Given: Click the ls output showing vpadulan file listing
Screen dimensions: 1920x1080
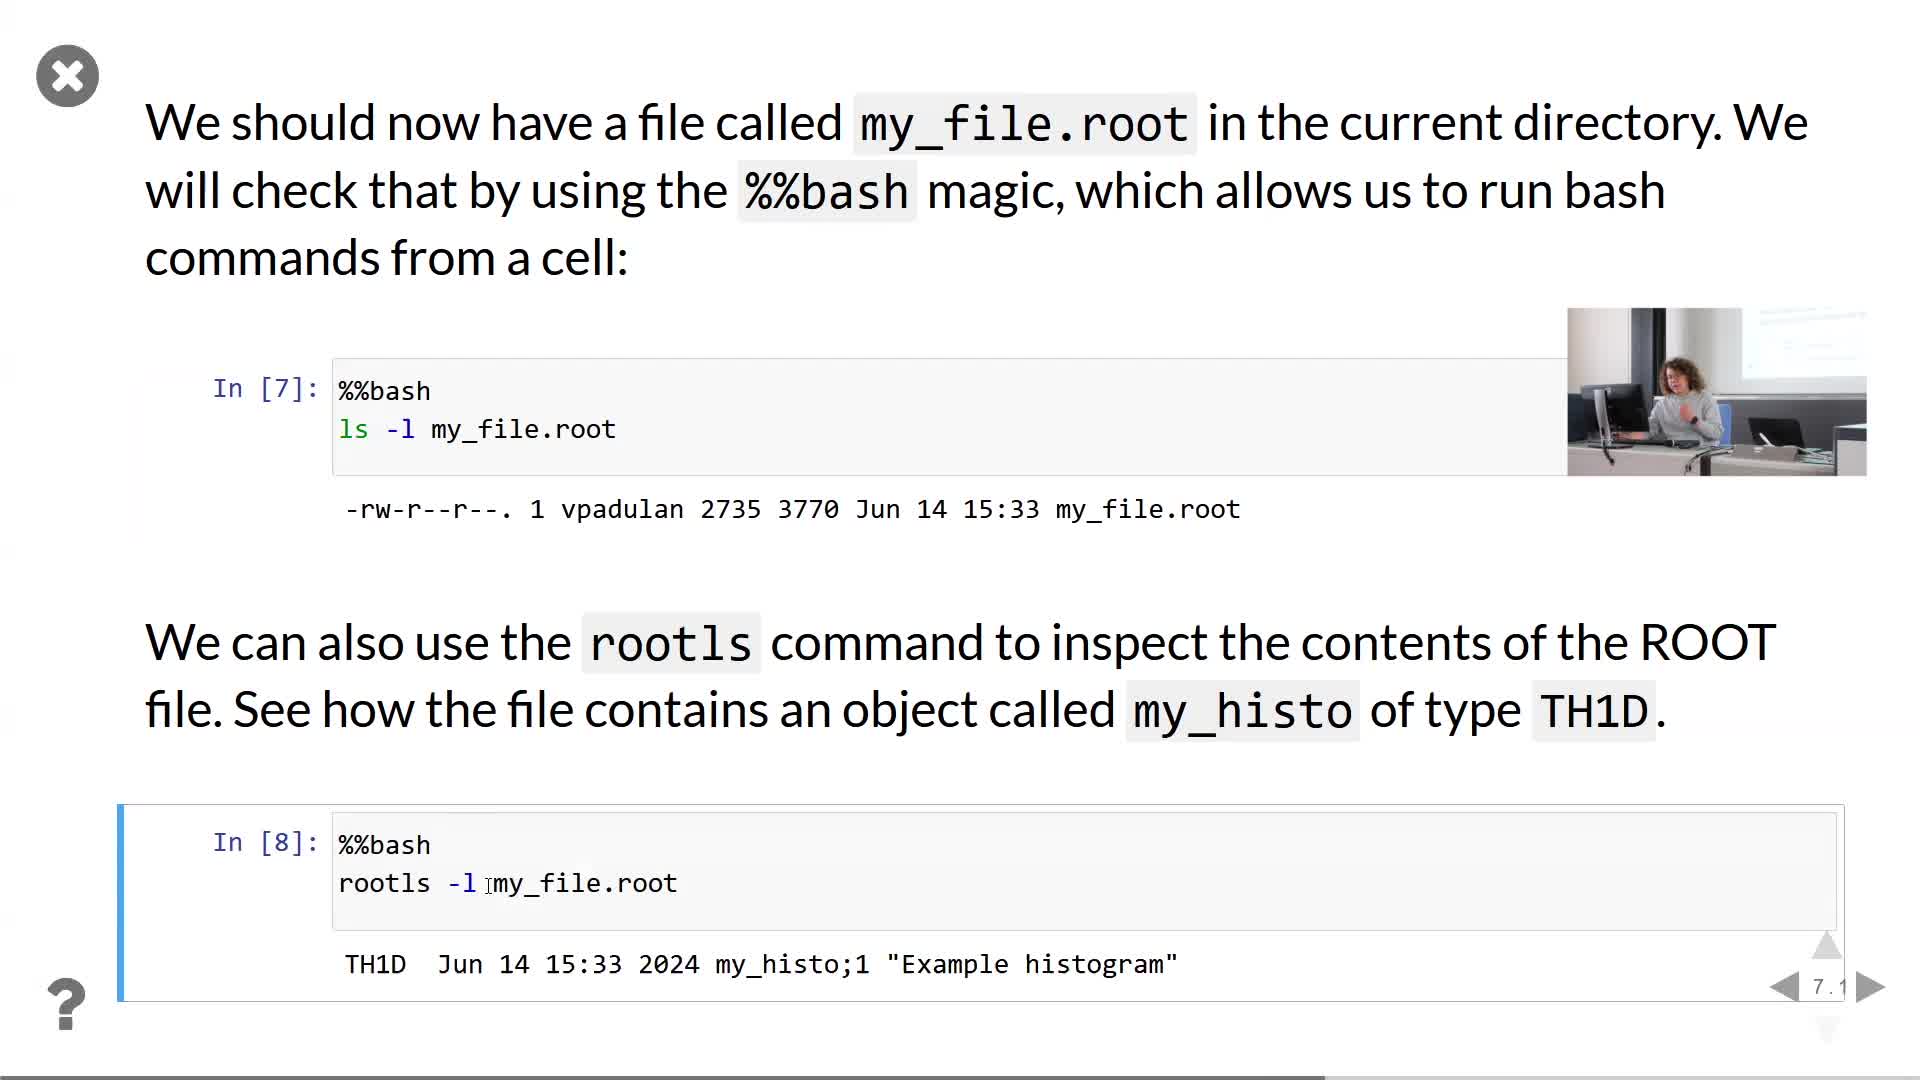Looking at the screenshot, I should [x=792, y=510].
